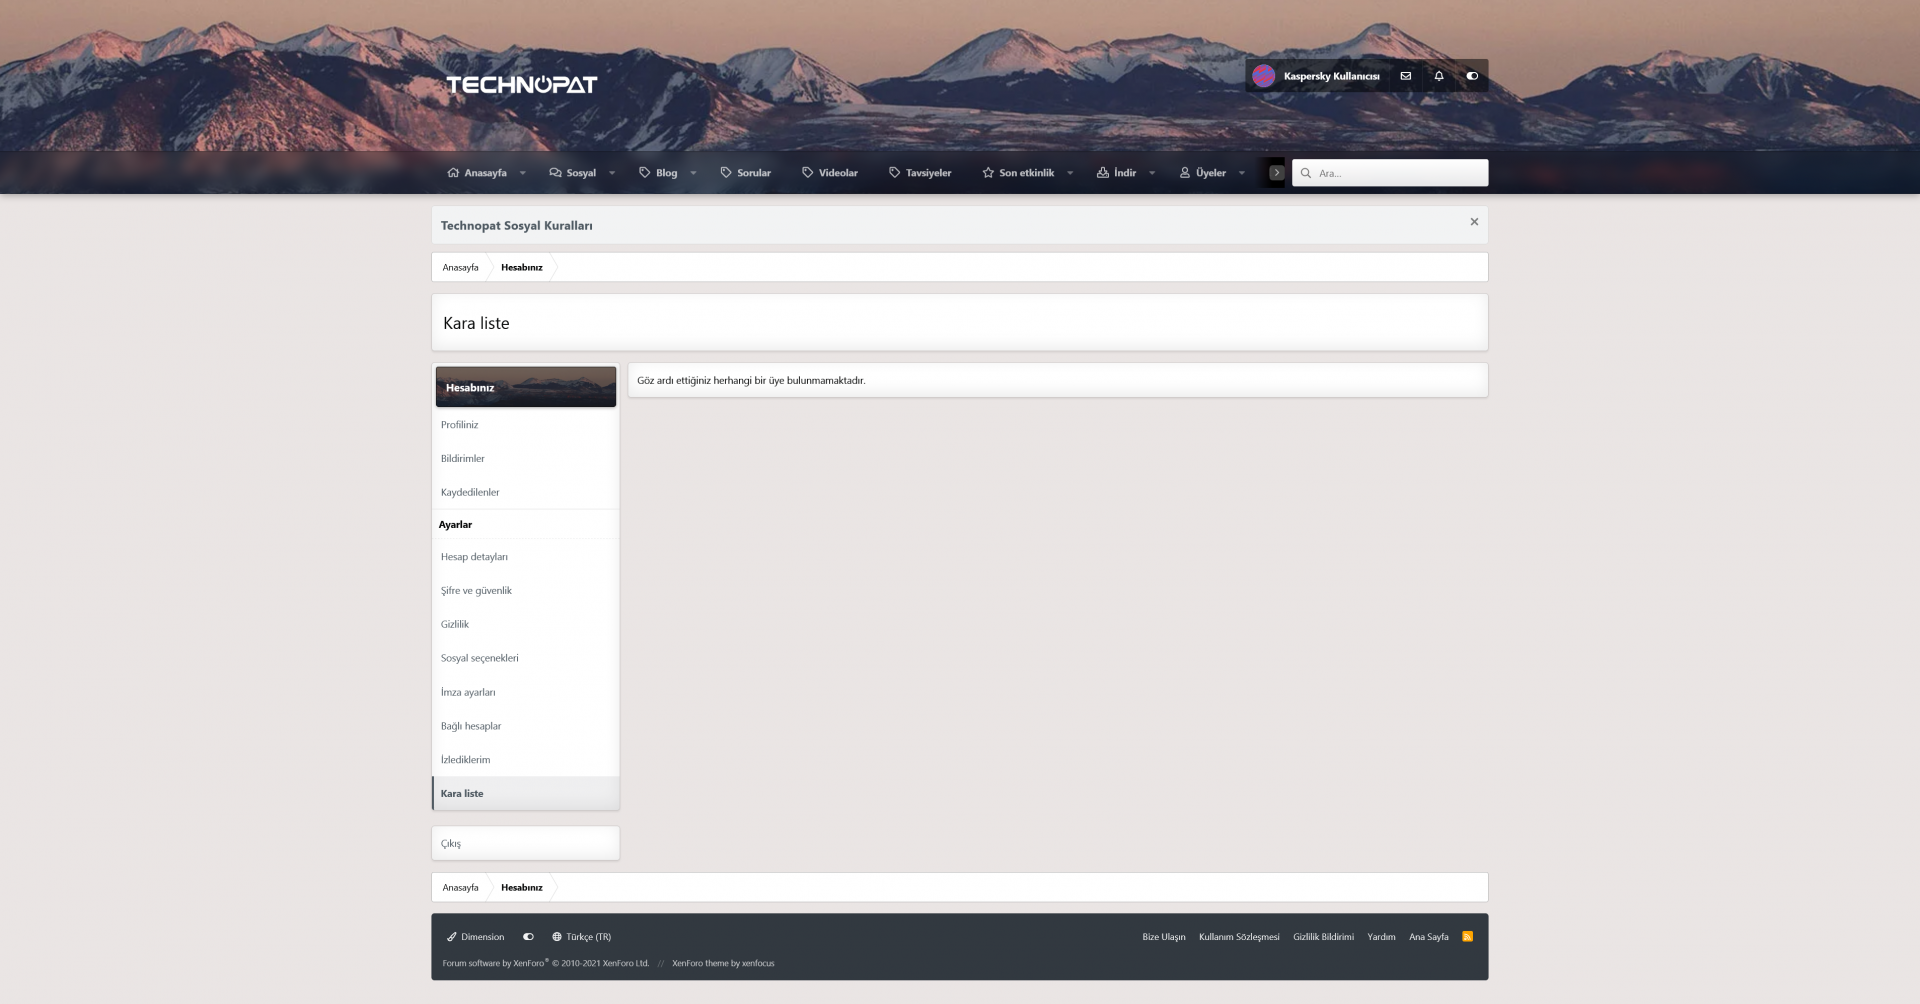Expand the Üyeler menu arrow
This screenshot has height=1004, width=1920.
[x=1242, y=173]
